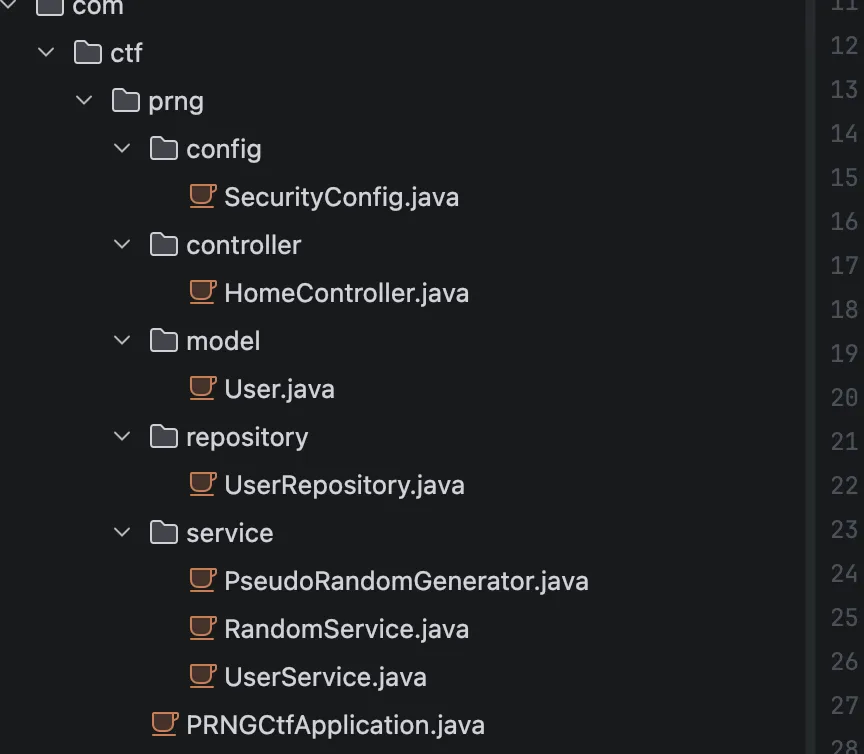Click the HomeController.java class file icon

coord(203,292)
